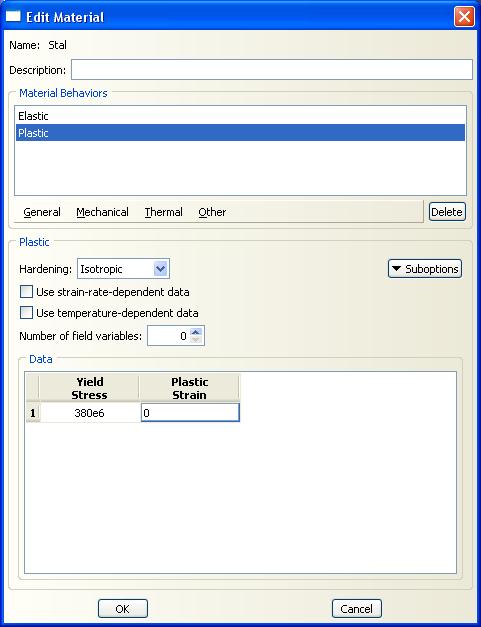This screenshot has height=627, width=481.
Task: Delete the selected material behavior
Action: point(447,212)
